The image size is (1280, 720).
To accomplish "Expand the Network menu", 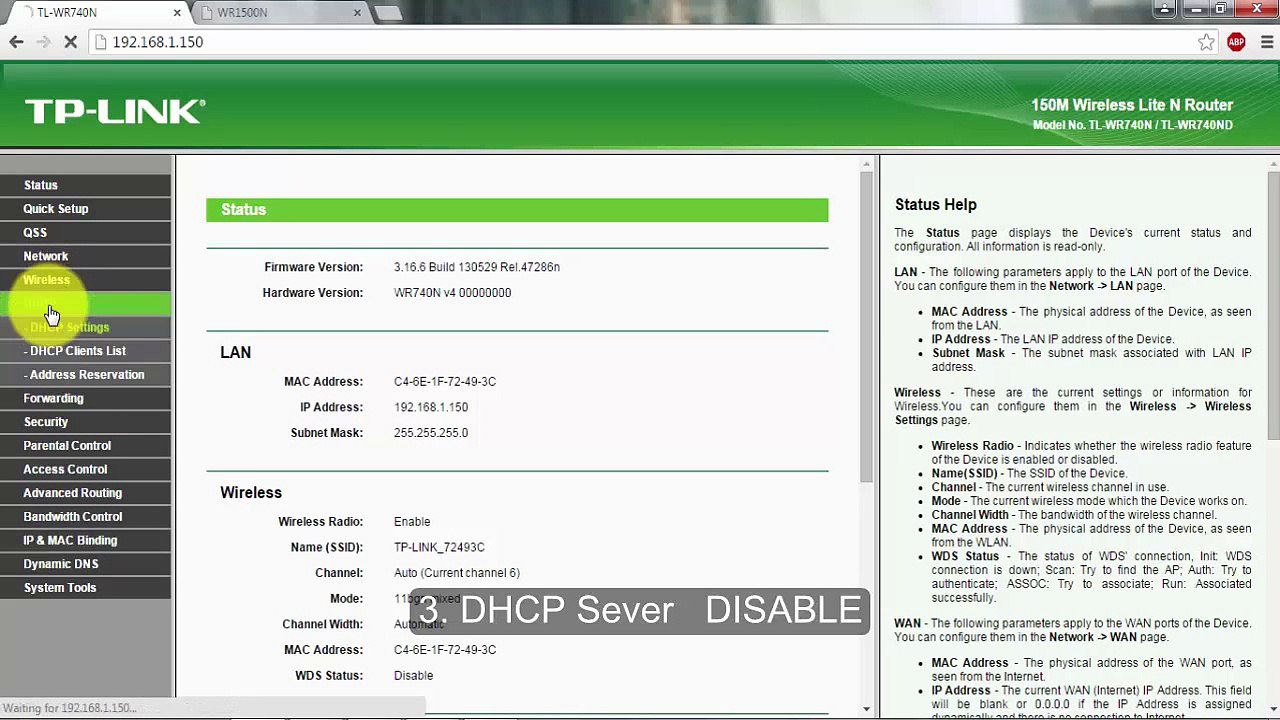I will point(46,257).
